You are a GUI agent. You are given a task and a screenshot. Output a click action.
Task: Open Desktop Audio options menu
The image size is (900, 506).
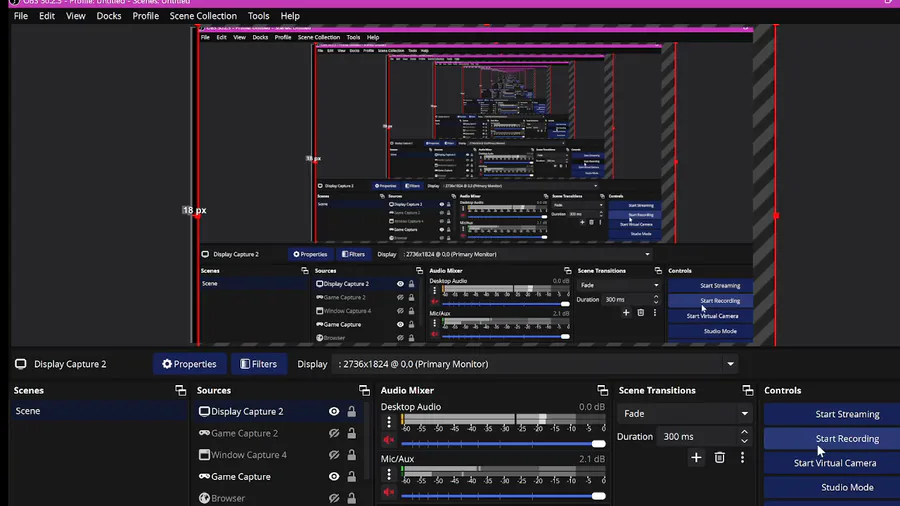[389, 423]
